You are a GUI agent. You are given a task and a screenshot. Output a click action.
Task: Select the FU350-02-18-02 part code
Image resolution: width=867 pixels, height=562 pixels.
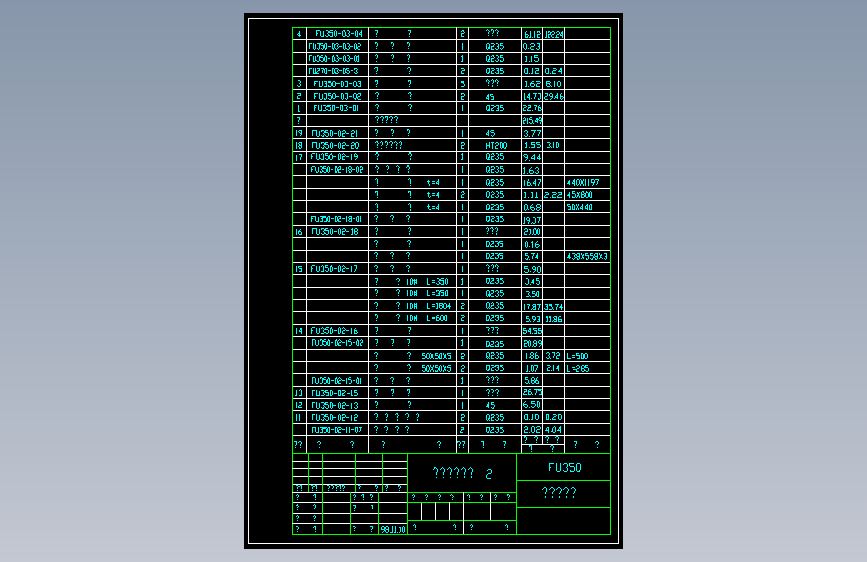(x=337, y=170)
